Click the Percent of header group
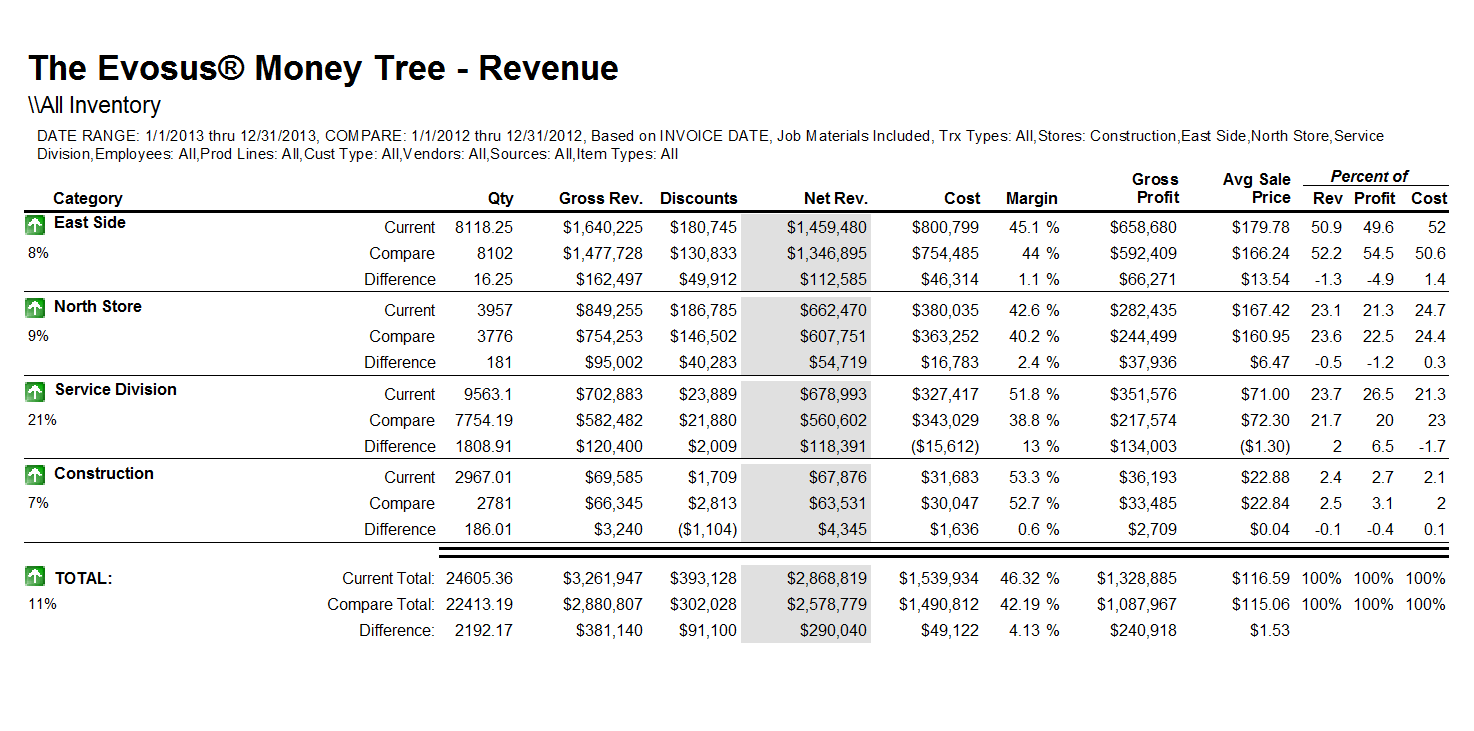The height and width of the screenshot is (731, 1474). 1369,177
